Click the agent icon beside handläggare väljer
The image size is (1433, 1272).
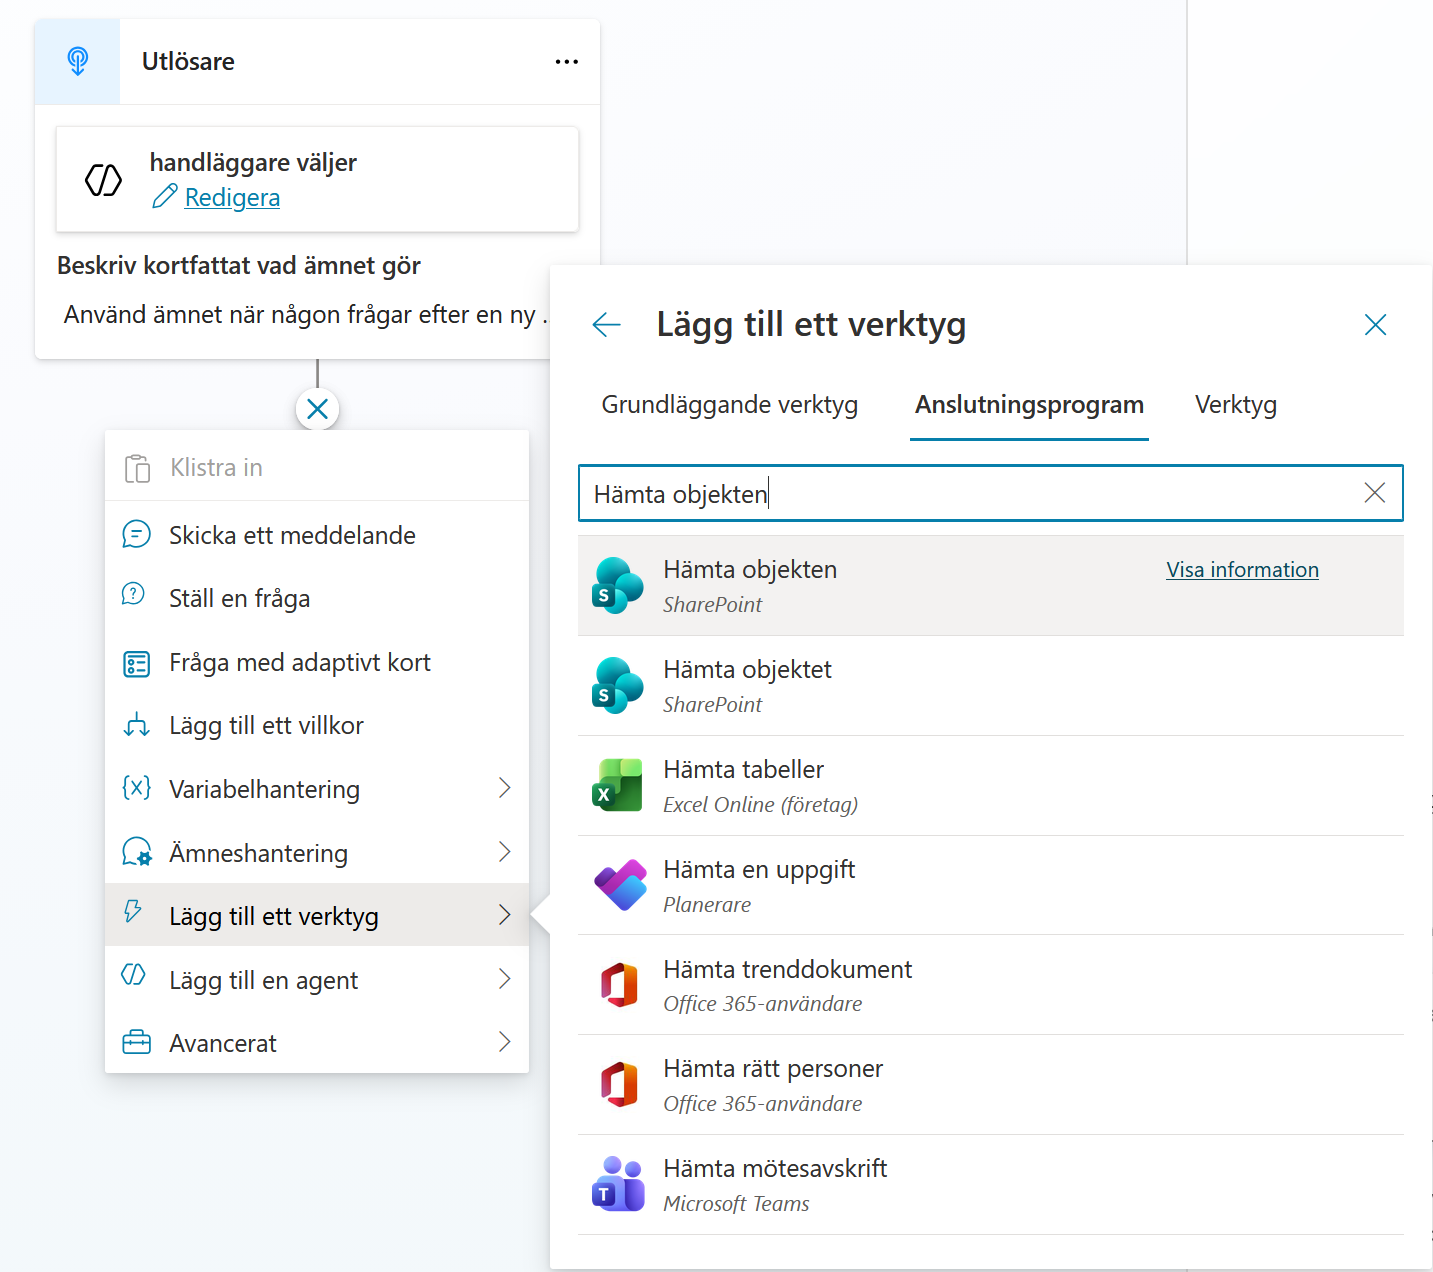pos(103,180)
